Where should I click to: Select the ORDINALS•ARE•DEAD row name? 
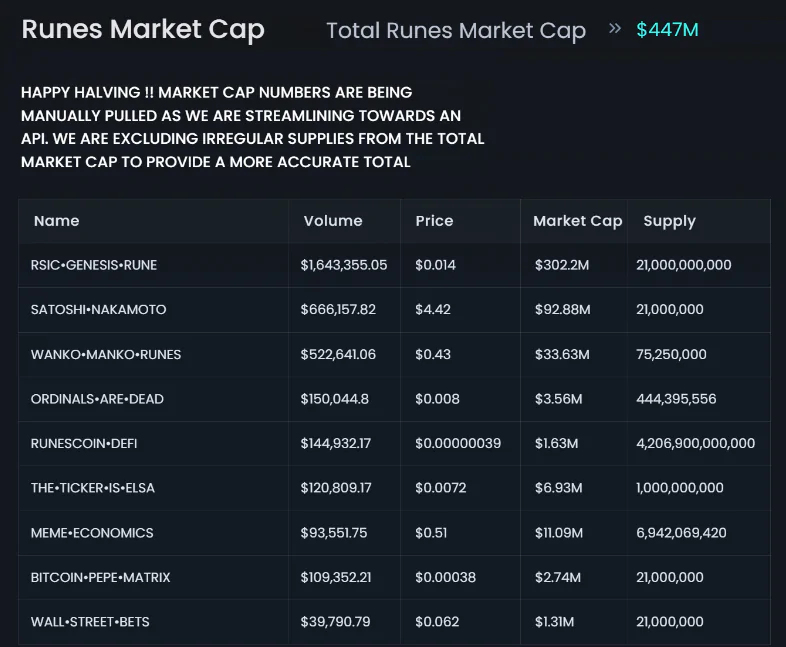coord(97,399)
